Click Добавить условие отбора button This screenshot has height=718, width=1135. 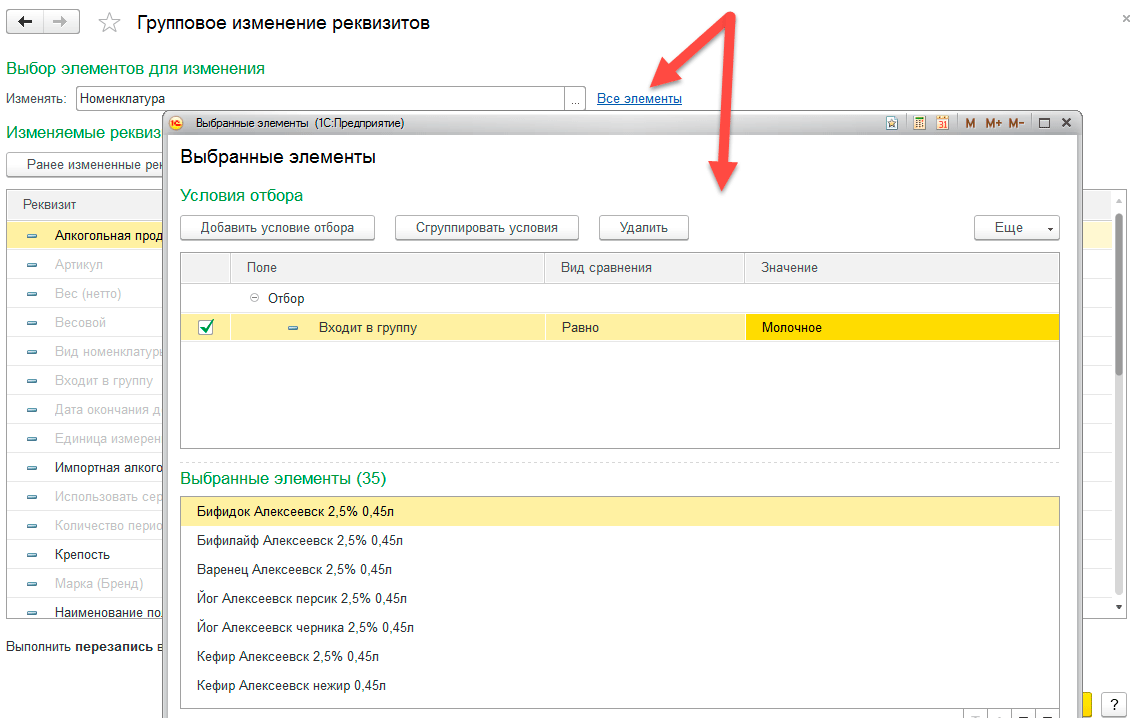tap(277, 228)
